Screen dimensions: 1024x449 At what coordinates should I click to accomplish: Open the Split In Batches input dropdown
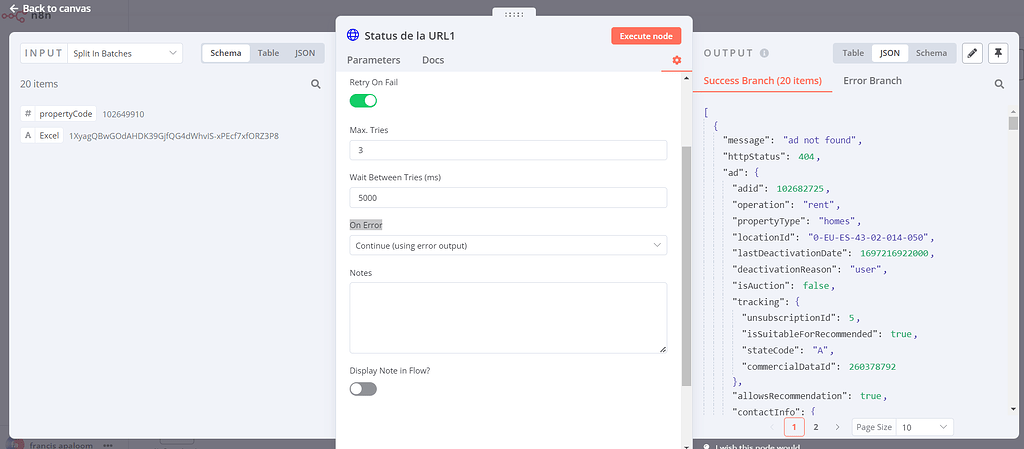(125, 53)
